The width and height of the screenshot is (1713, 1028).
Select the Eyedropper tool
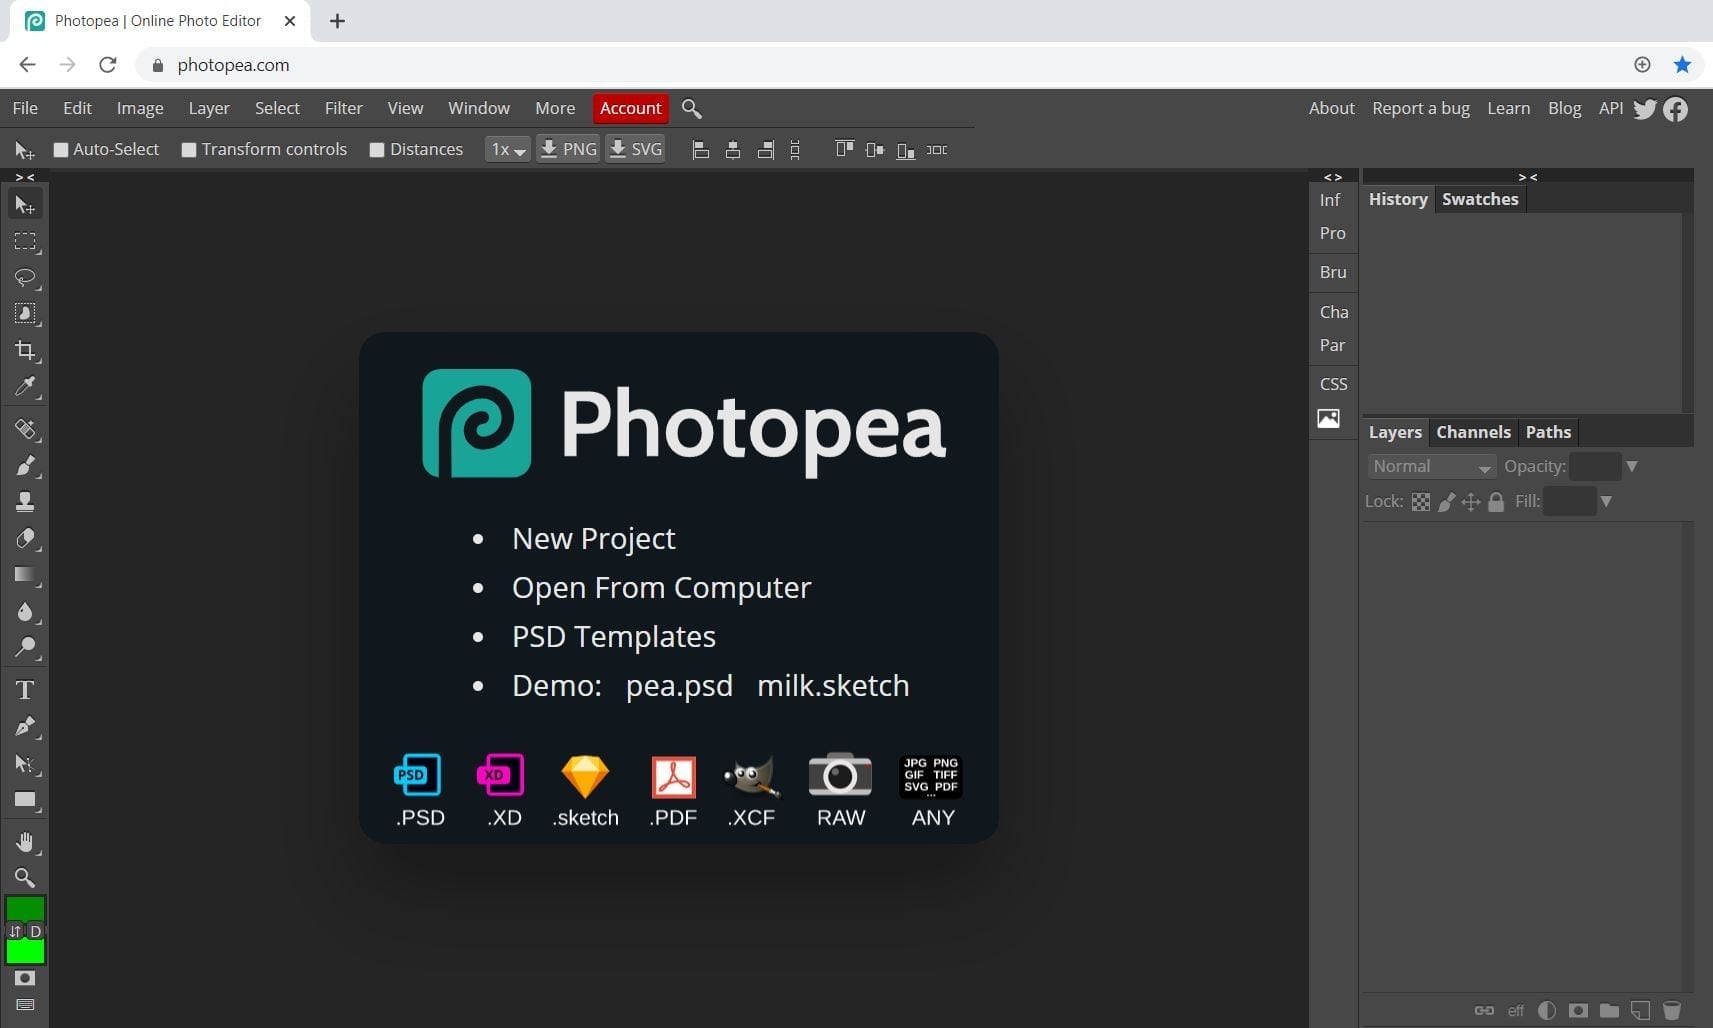[x=25, y=386]
